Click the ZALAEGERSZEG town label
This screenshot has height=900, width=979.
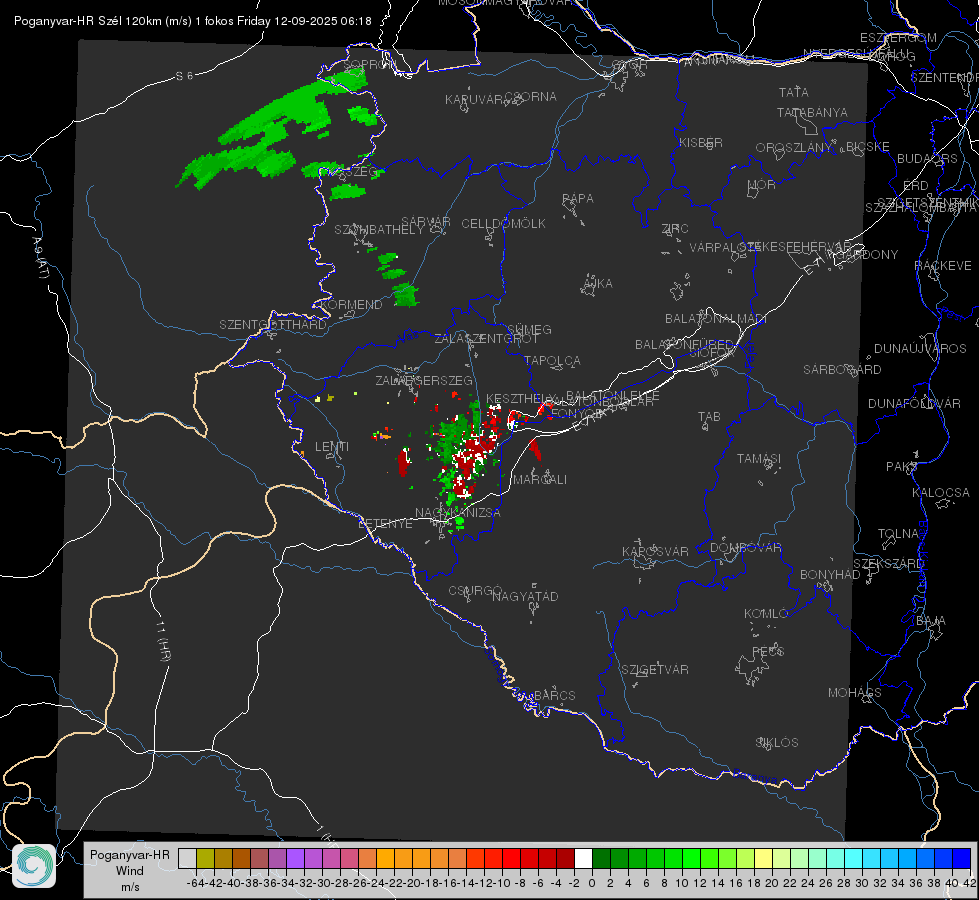[424, 380]
